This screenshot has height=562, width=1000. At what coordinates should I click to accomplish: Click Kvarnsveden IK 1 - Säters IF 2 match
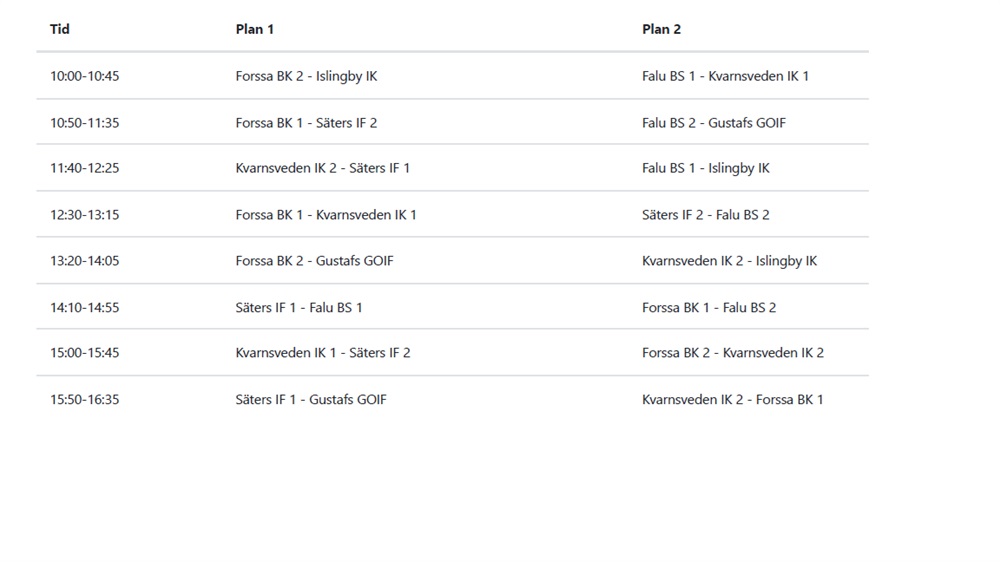click(x=323, y=352)
